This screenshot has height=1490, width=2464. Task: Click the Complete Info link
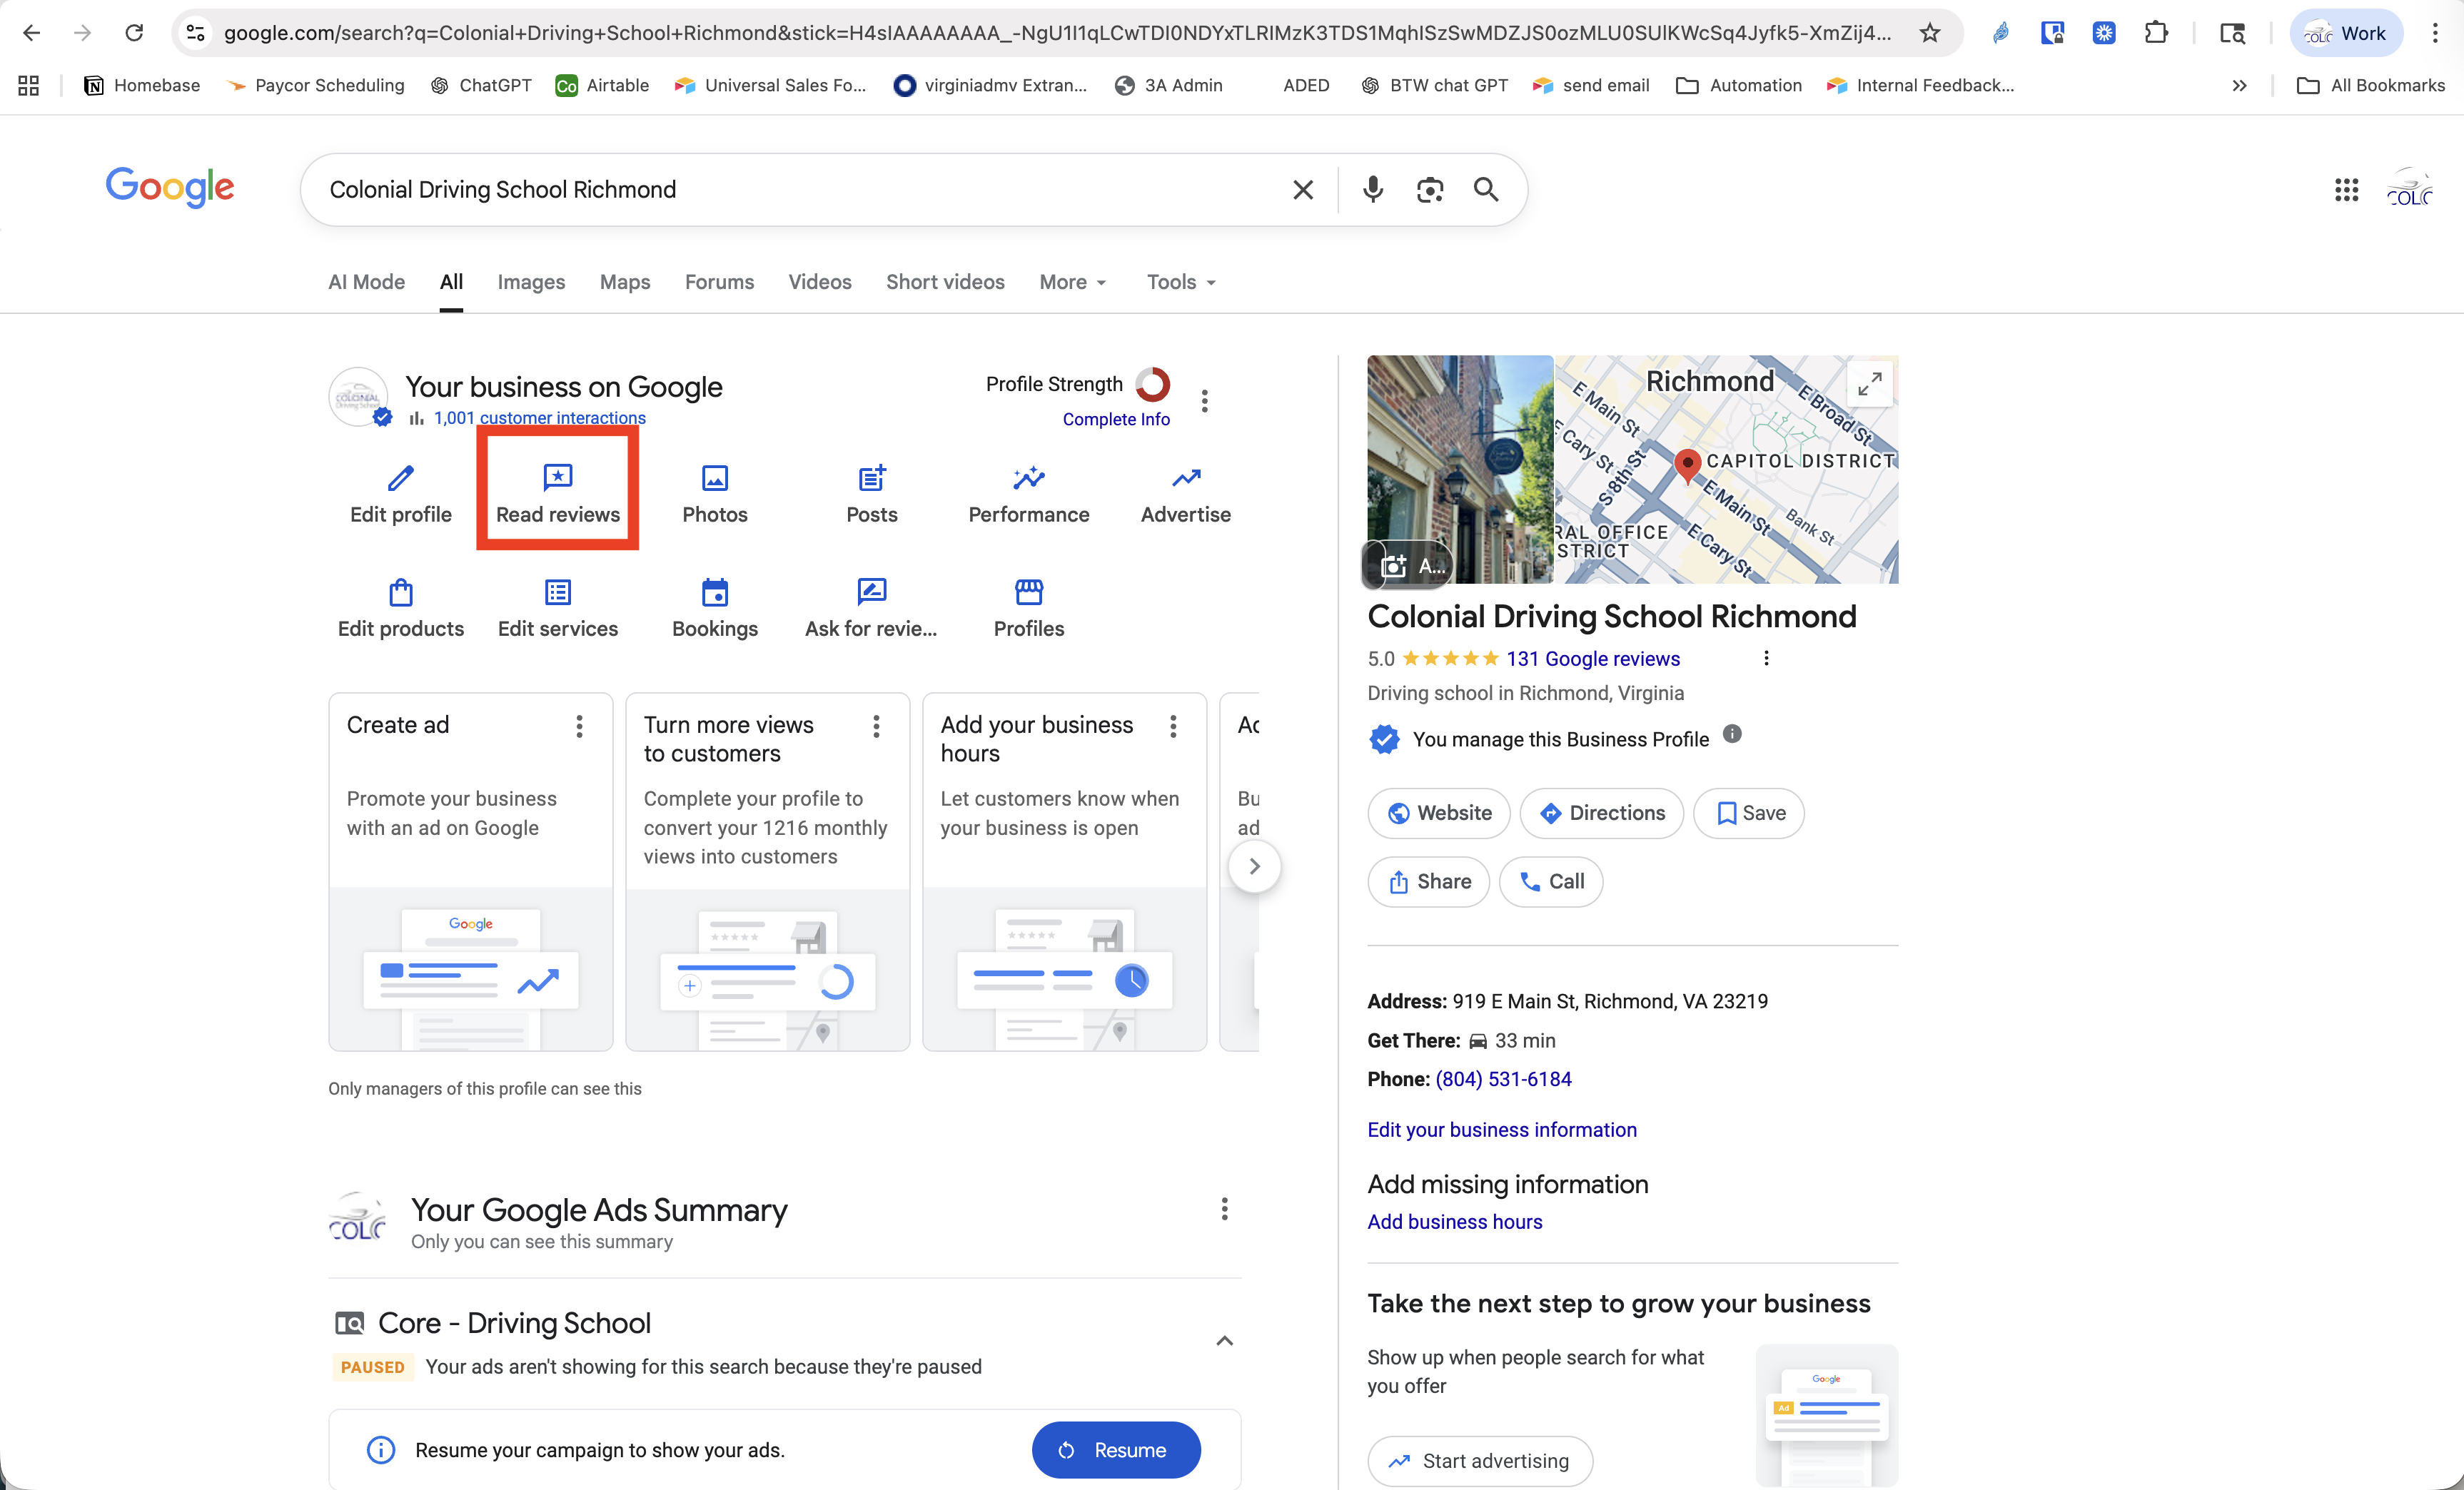tap(1116, 419)
